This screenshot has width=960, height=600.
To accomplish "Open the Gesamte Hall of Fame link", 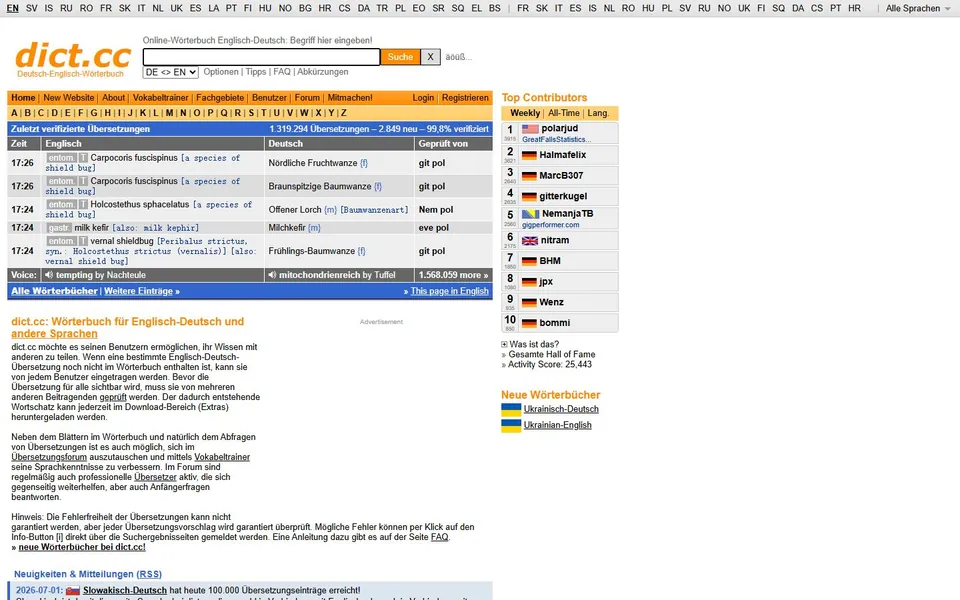I will click(x=552, y=354).
